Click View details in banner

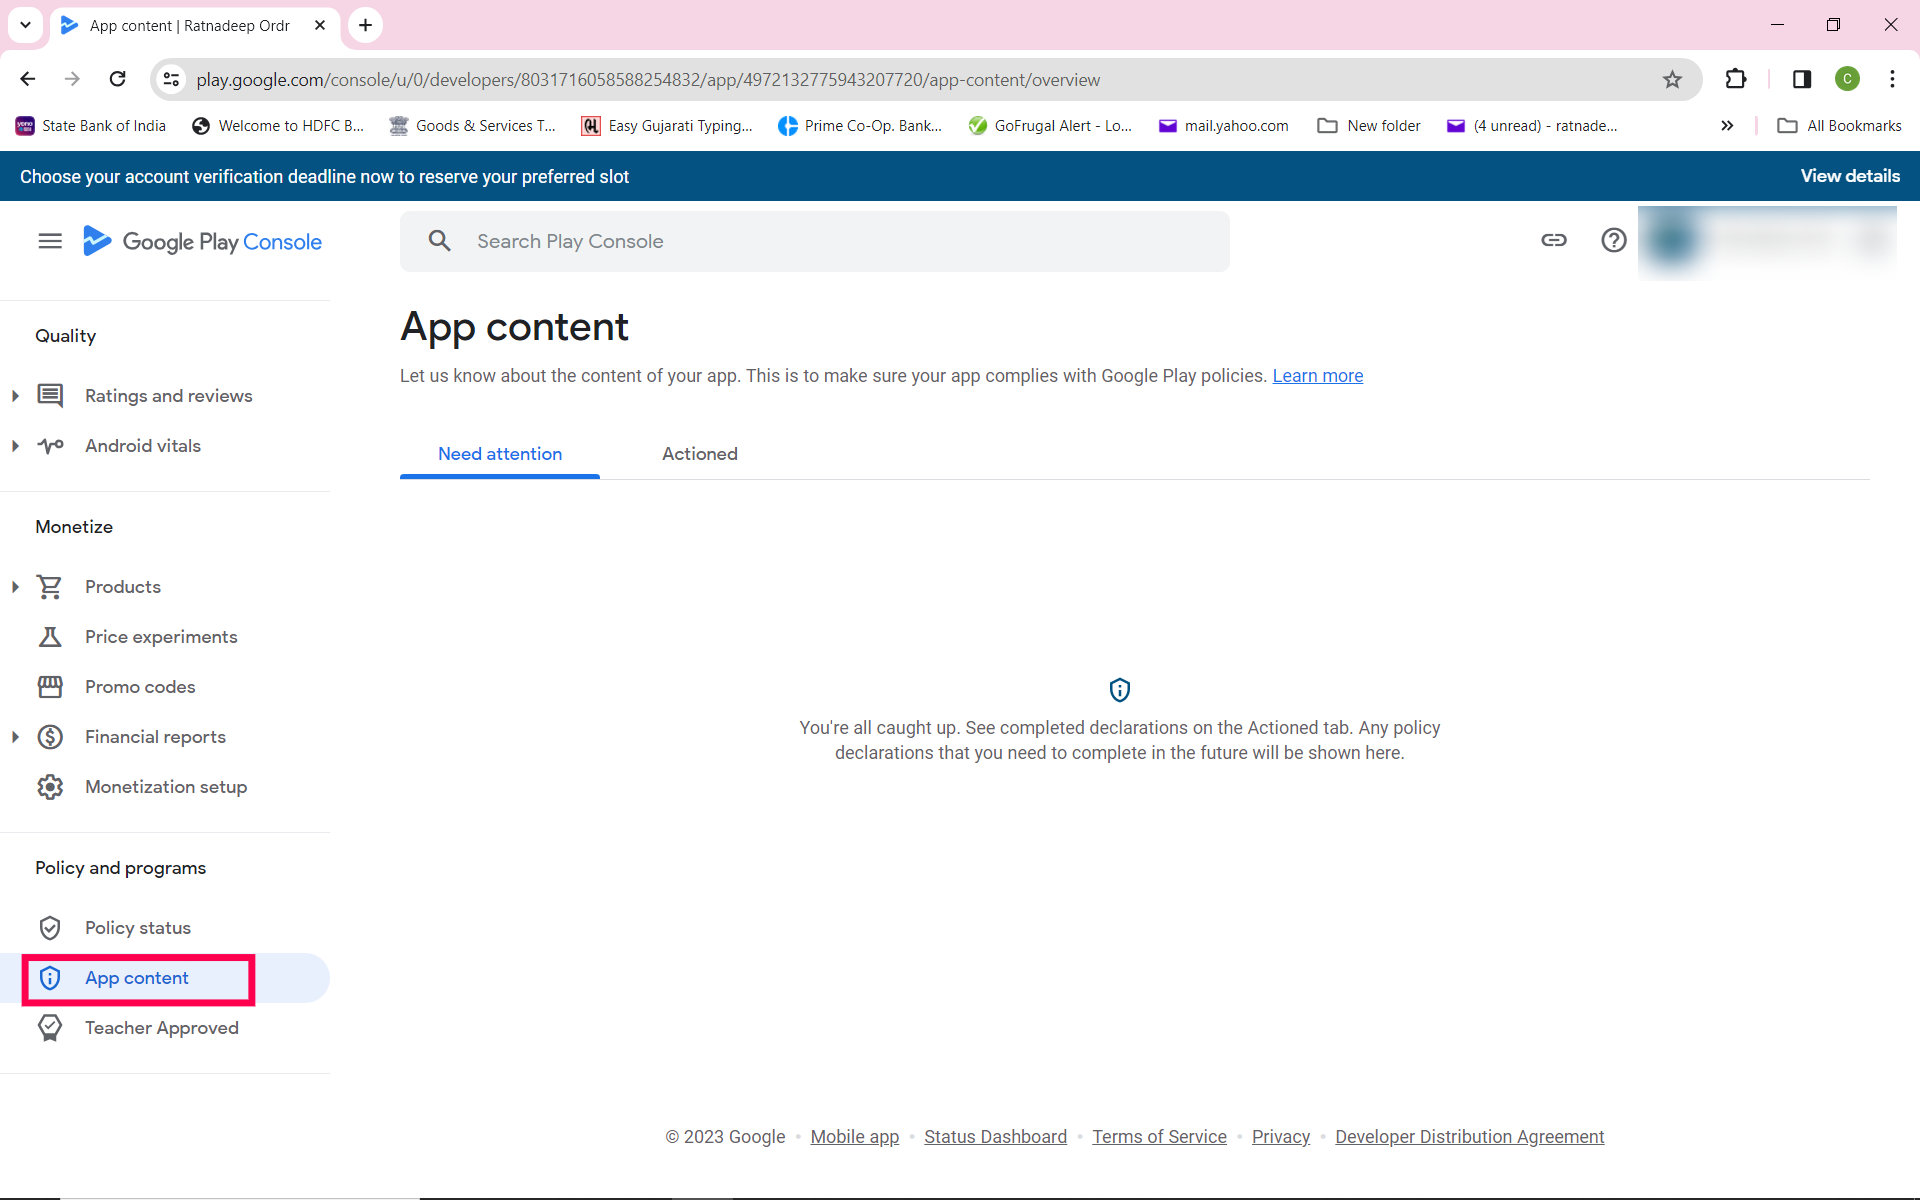tap(1849, 176)
